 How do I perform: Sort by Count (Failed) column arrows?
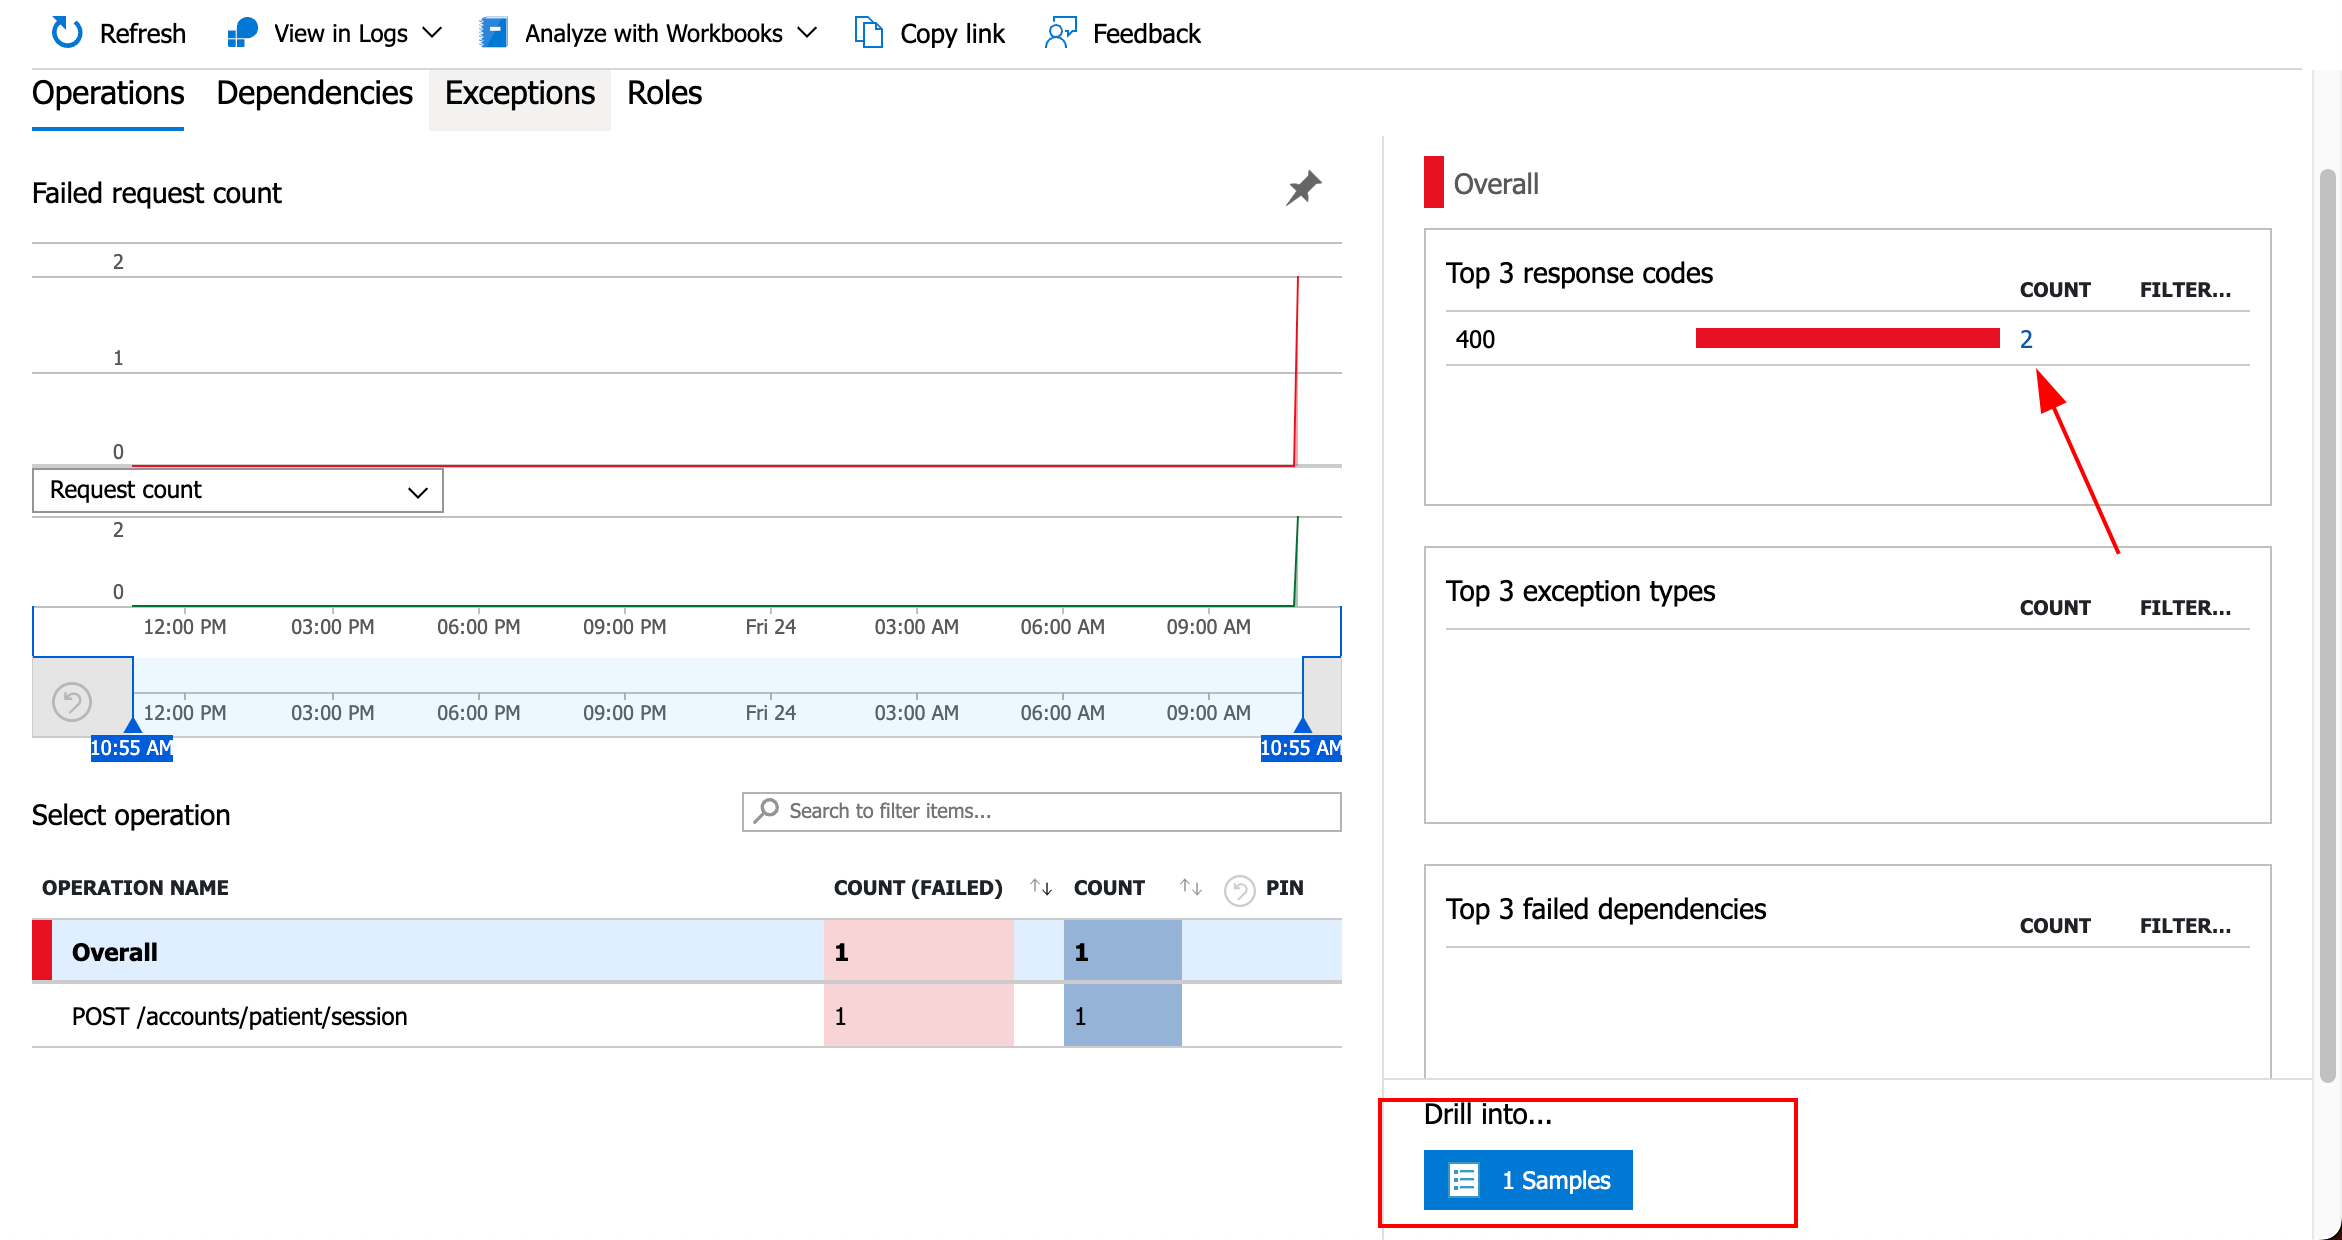[1041, 887]
